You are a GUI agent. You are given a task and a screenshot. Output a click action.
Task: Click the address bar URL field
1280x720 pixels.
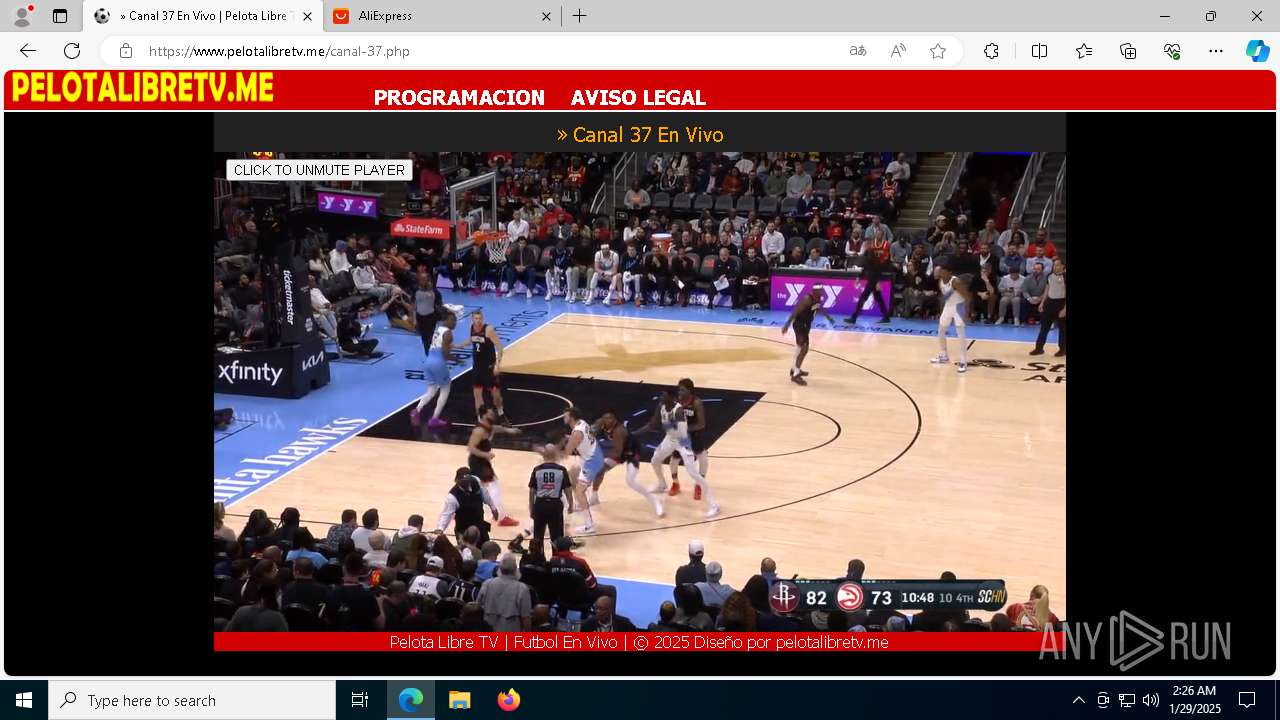click(x=490, y=51)
